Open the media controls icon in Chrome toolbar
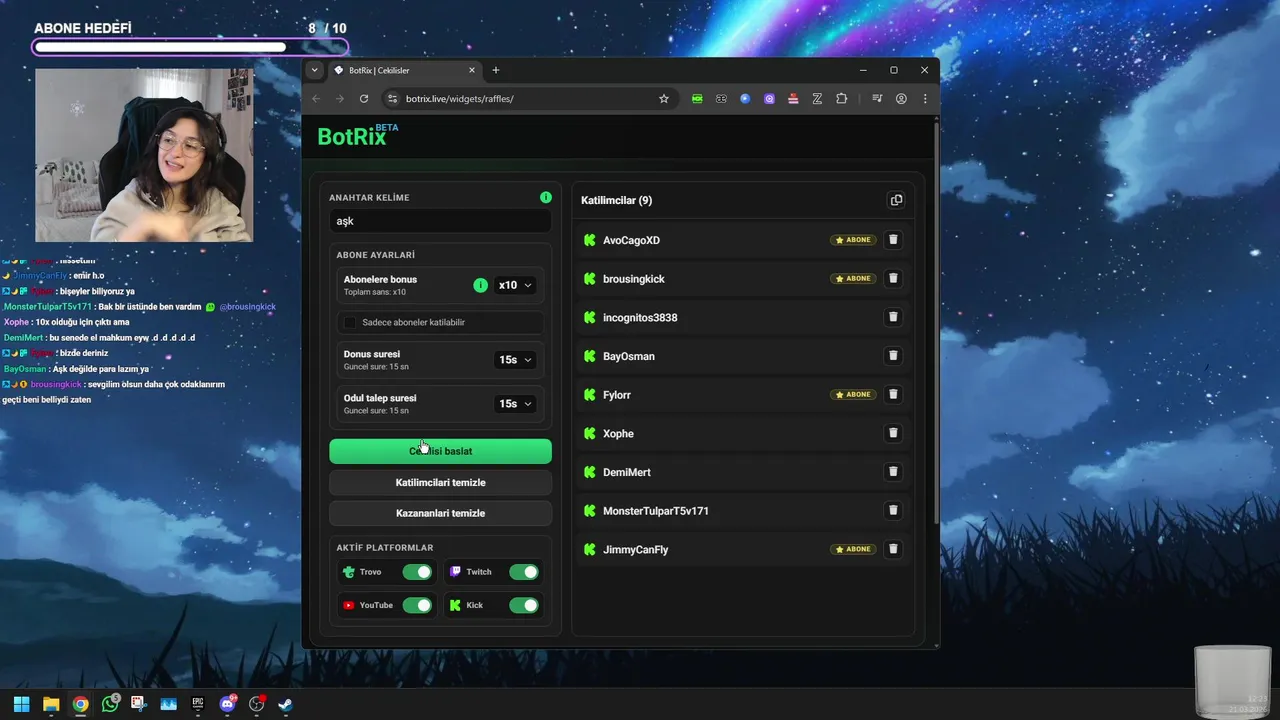 pos(877,99)
